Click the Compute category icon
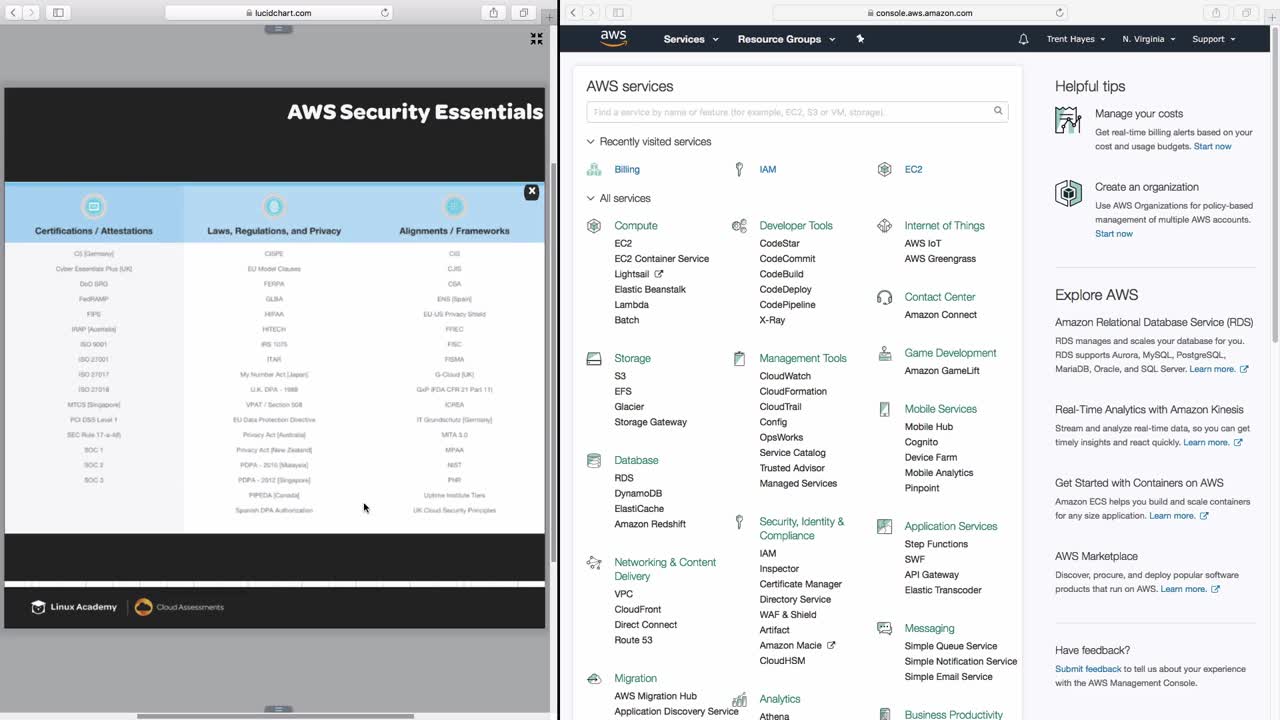The height and width of the screenshot is (720, 1280). 594,226
